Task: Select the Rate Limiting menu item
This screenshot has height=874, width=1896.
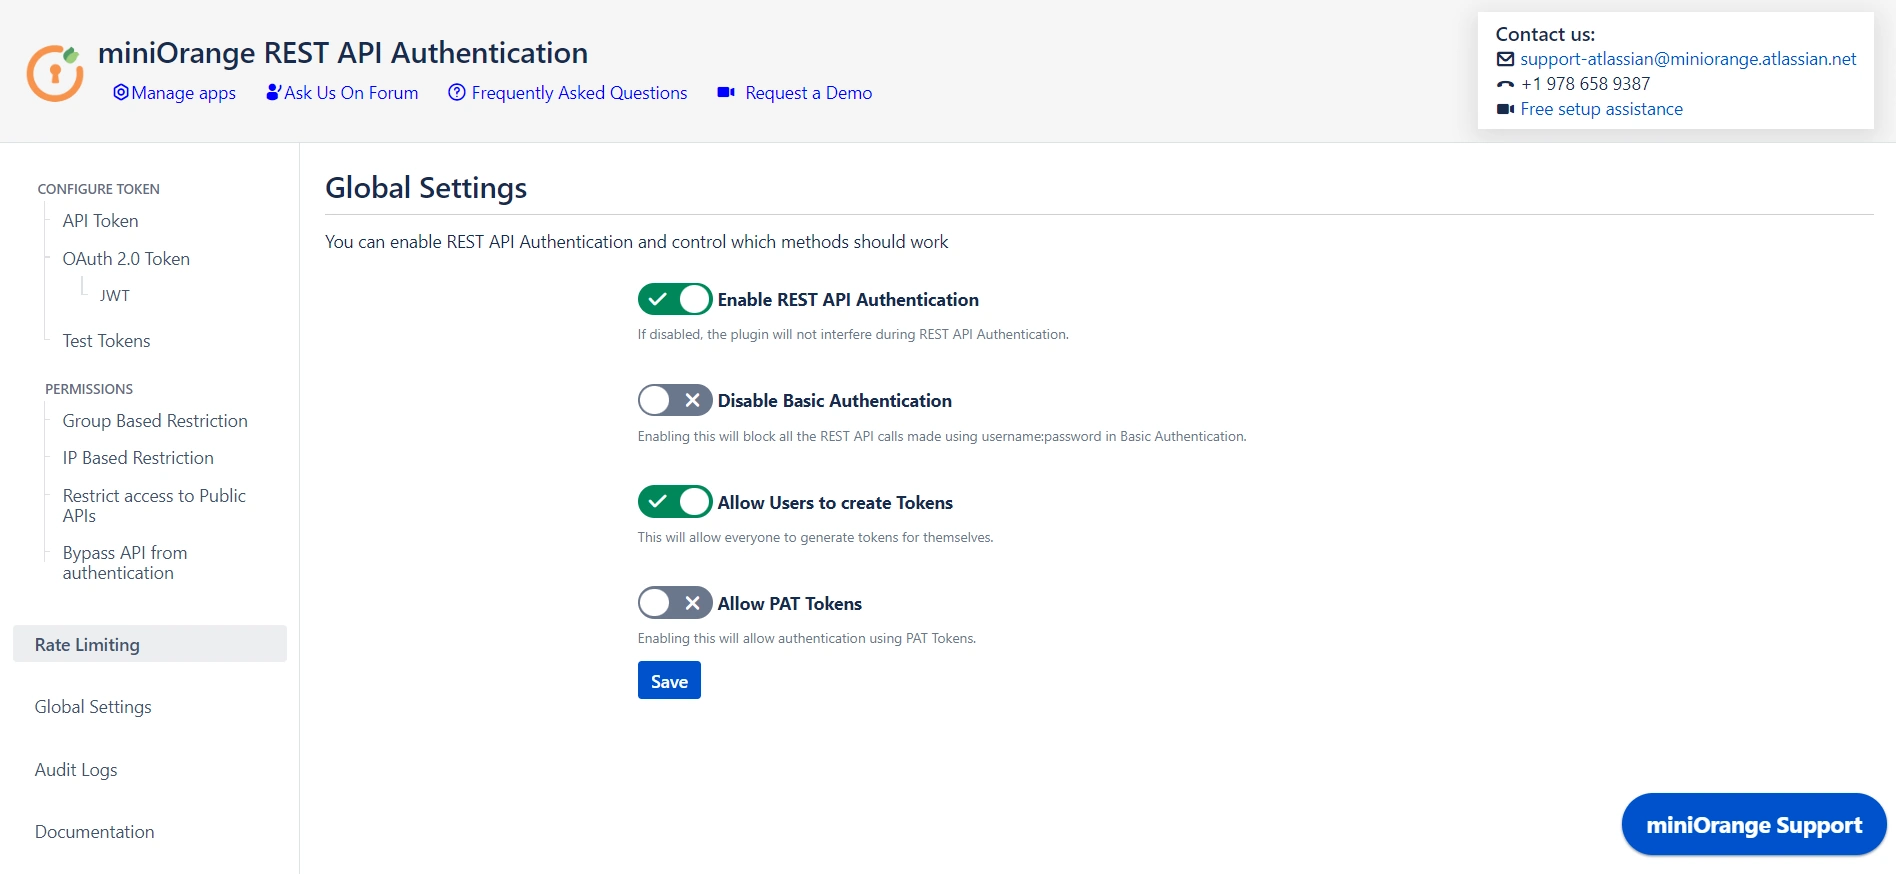Action: click(x=150, y=644)
